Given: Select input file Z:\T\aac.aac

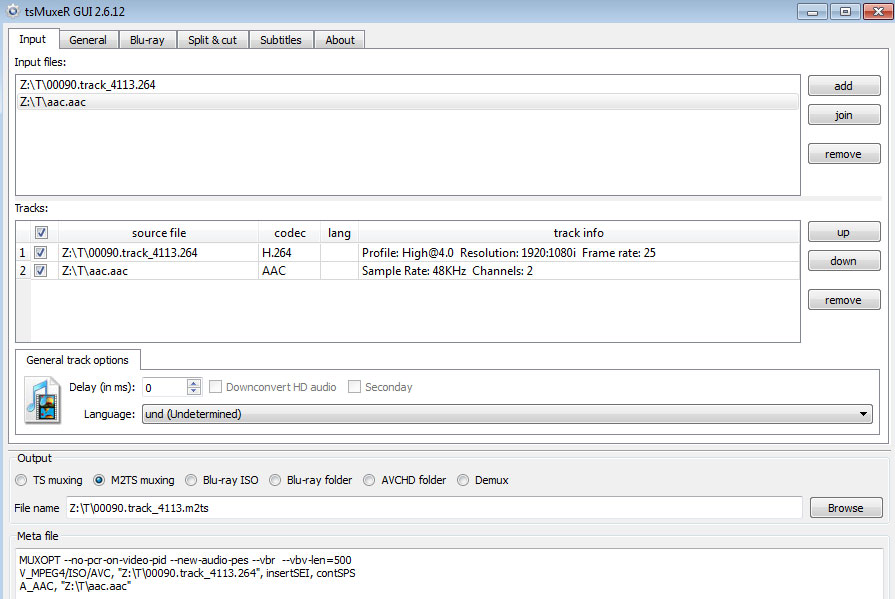Looking at the screenshot, I should coord(408,102).
